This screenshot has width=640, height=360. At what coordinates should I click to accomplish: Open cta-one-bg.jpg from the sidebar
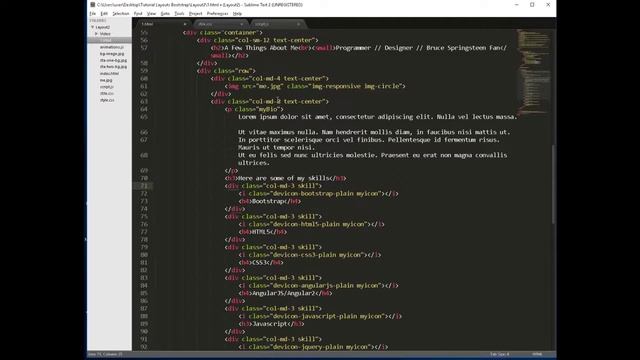(x=113, y=60)
